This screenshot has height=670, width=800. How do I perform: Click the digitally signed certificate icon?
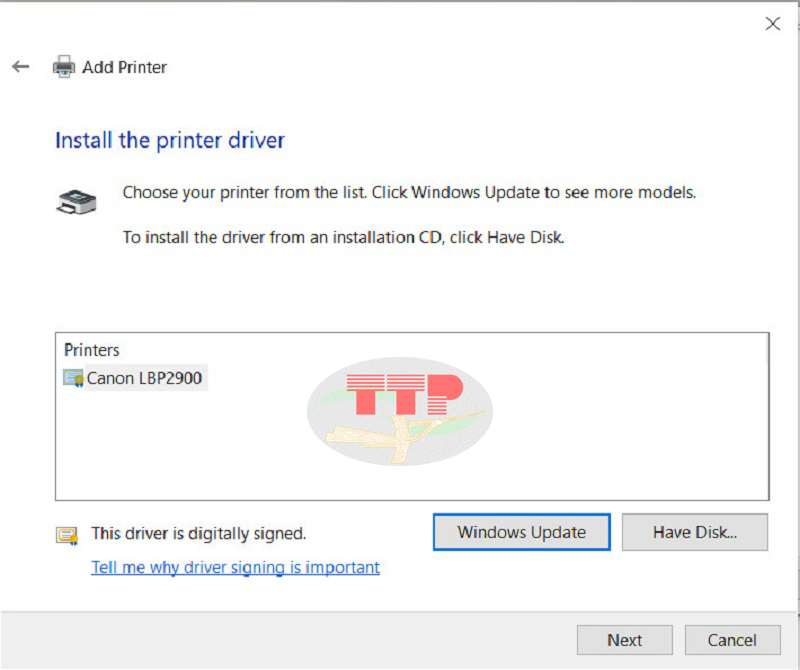point(67,536)
